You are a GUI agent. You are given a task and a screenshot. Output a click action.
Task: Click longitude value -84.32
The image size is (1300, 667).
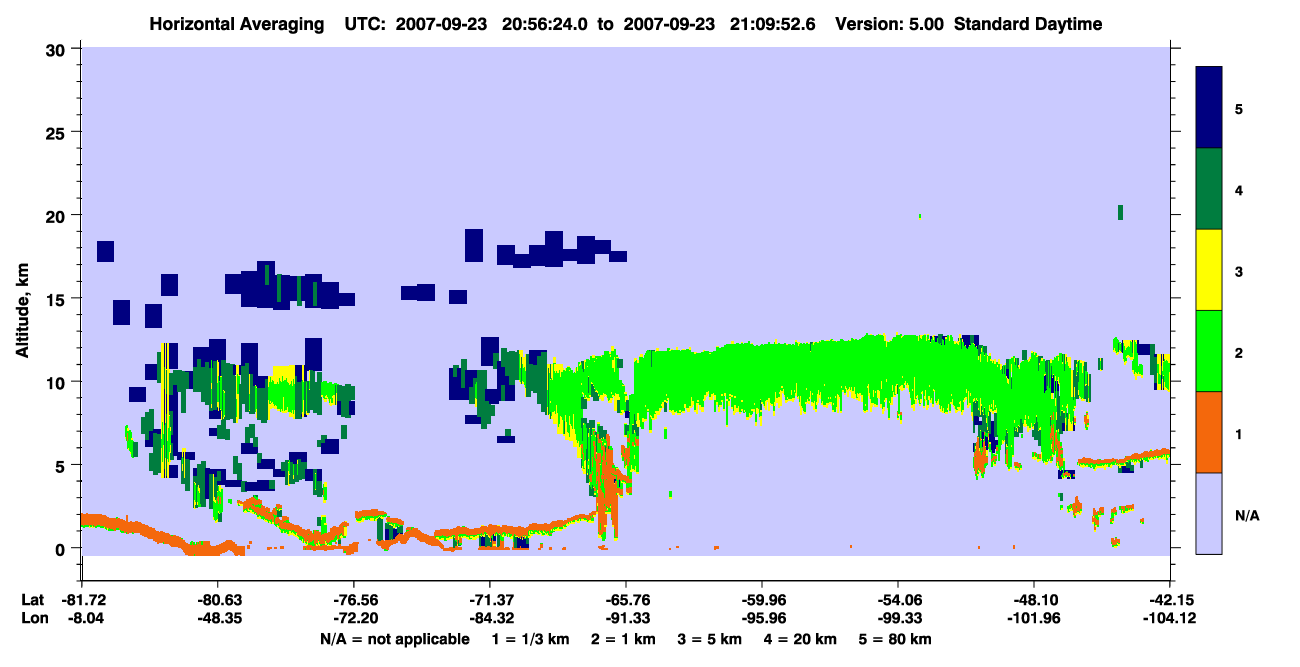[x=490, y=618]
